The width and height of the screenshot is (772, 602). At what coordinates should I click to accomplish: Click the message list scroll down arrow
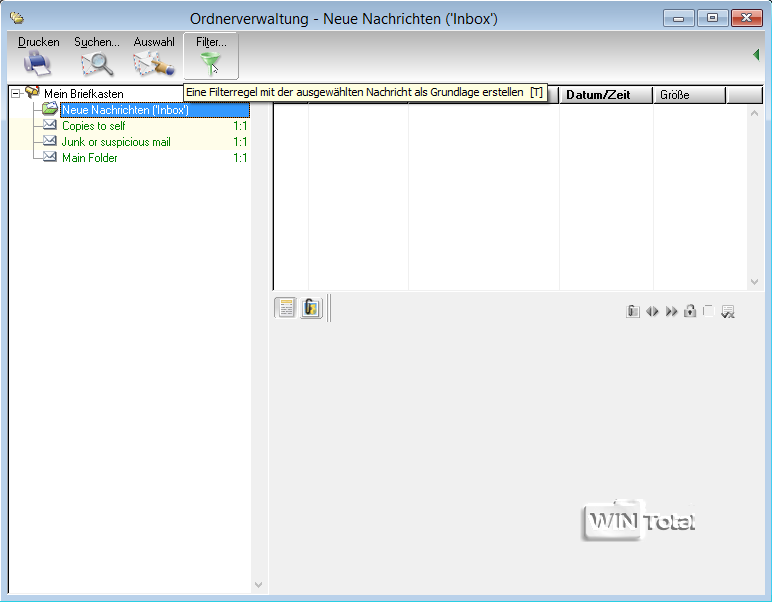(x=755, y=282)
